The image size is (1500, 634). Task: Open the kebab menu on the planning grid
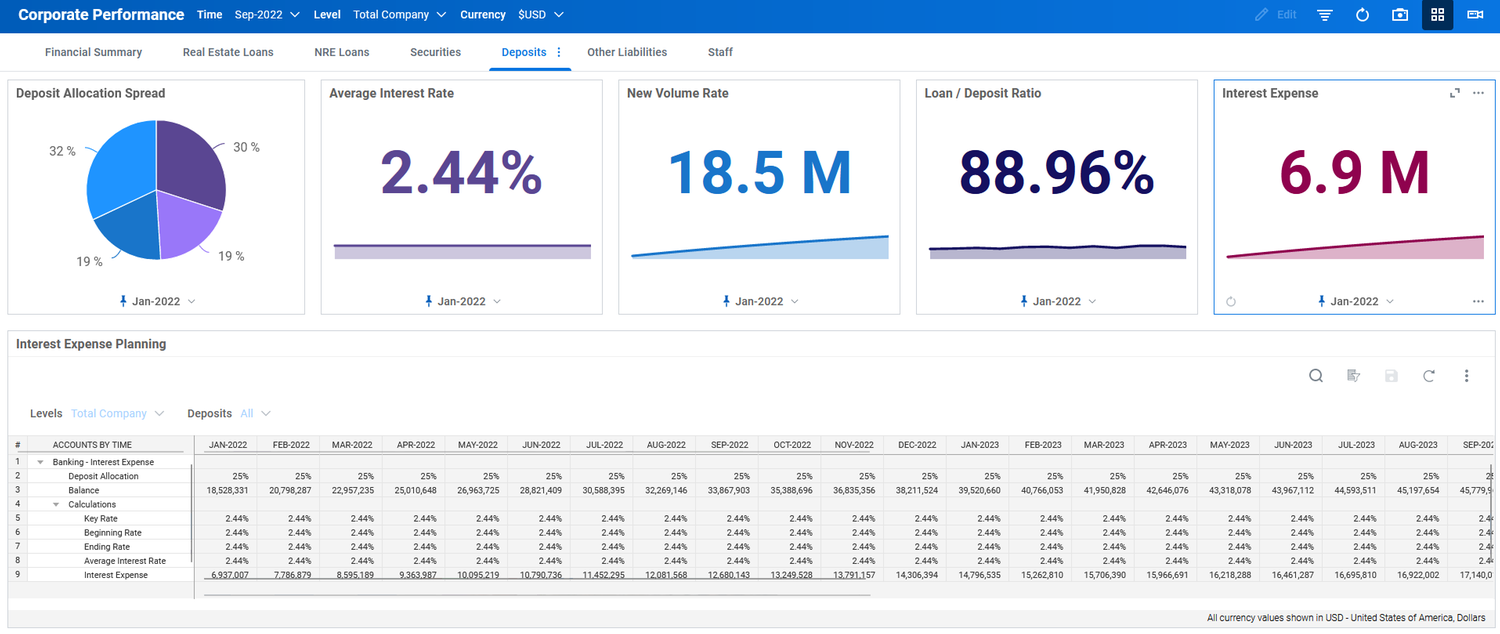1466,376
